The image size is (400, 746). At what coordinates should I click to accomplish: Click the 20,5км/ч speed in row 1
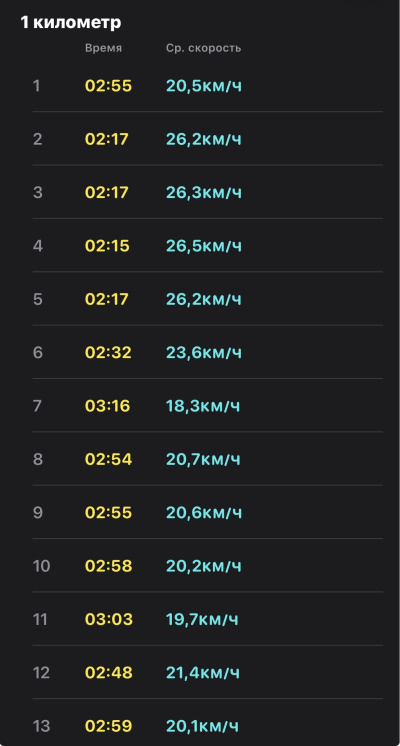click(204, 86)
